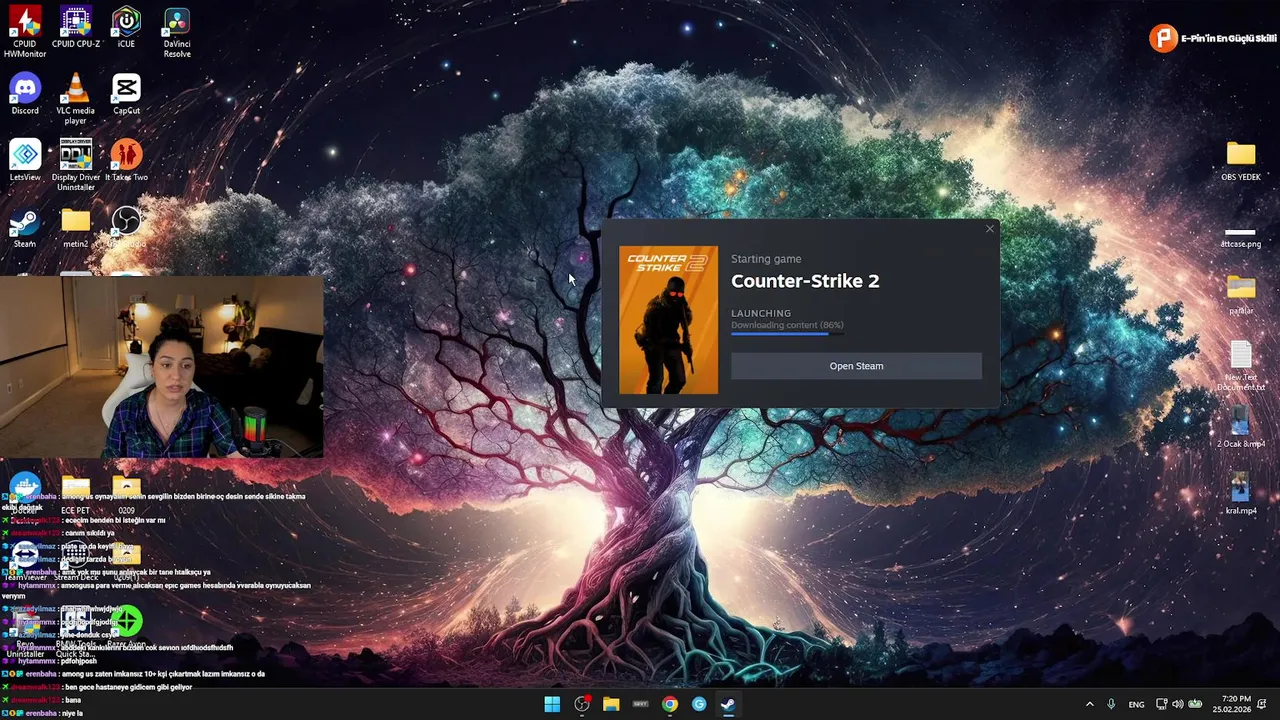This screenshot has width=1280, height=720.
Task: Launch It Takes Two shortcut
Action: point(126,160)
